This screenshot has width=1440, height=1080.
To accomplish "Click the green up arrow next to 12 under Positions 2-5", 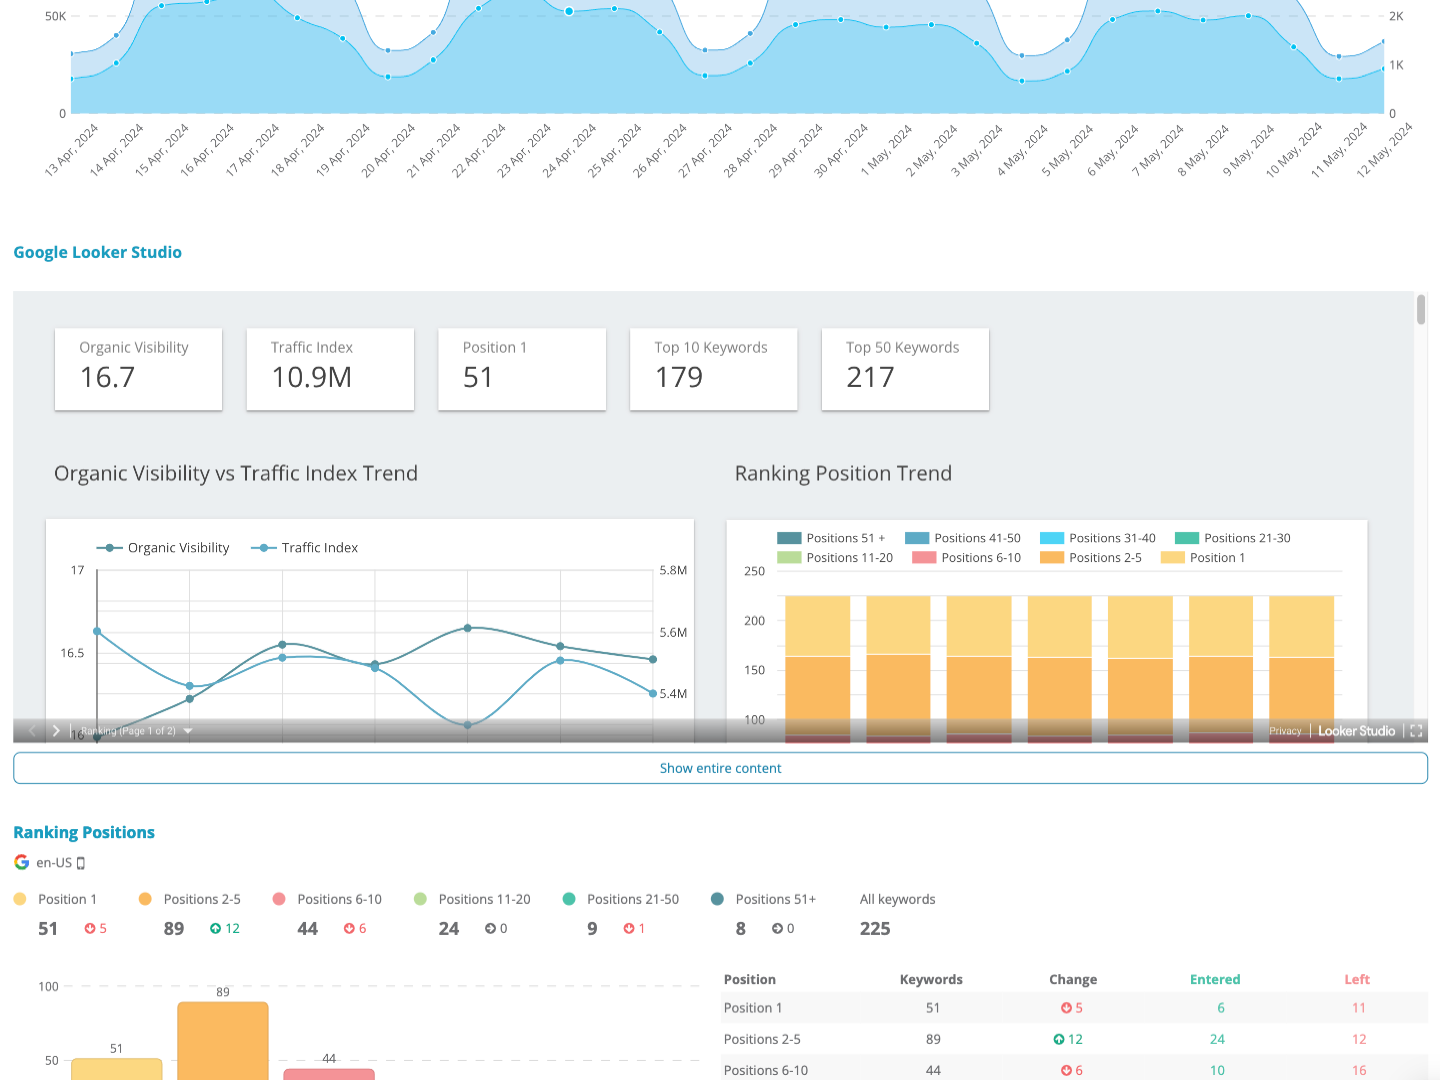I will click(x=215, y=929).
